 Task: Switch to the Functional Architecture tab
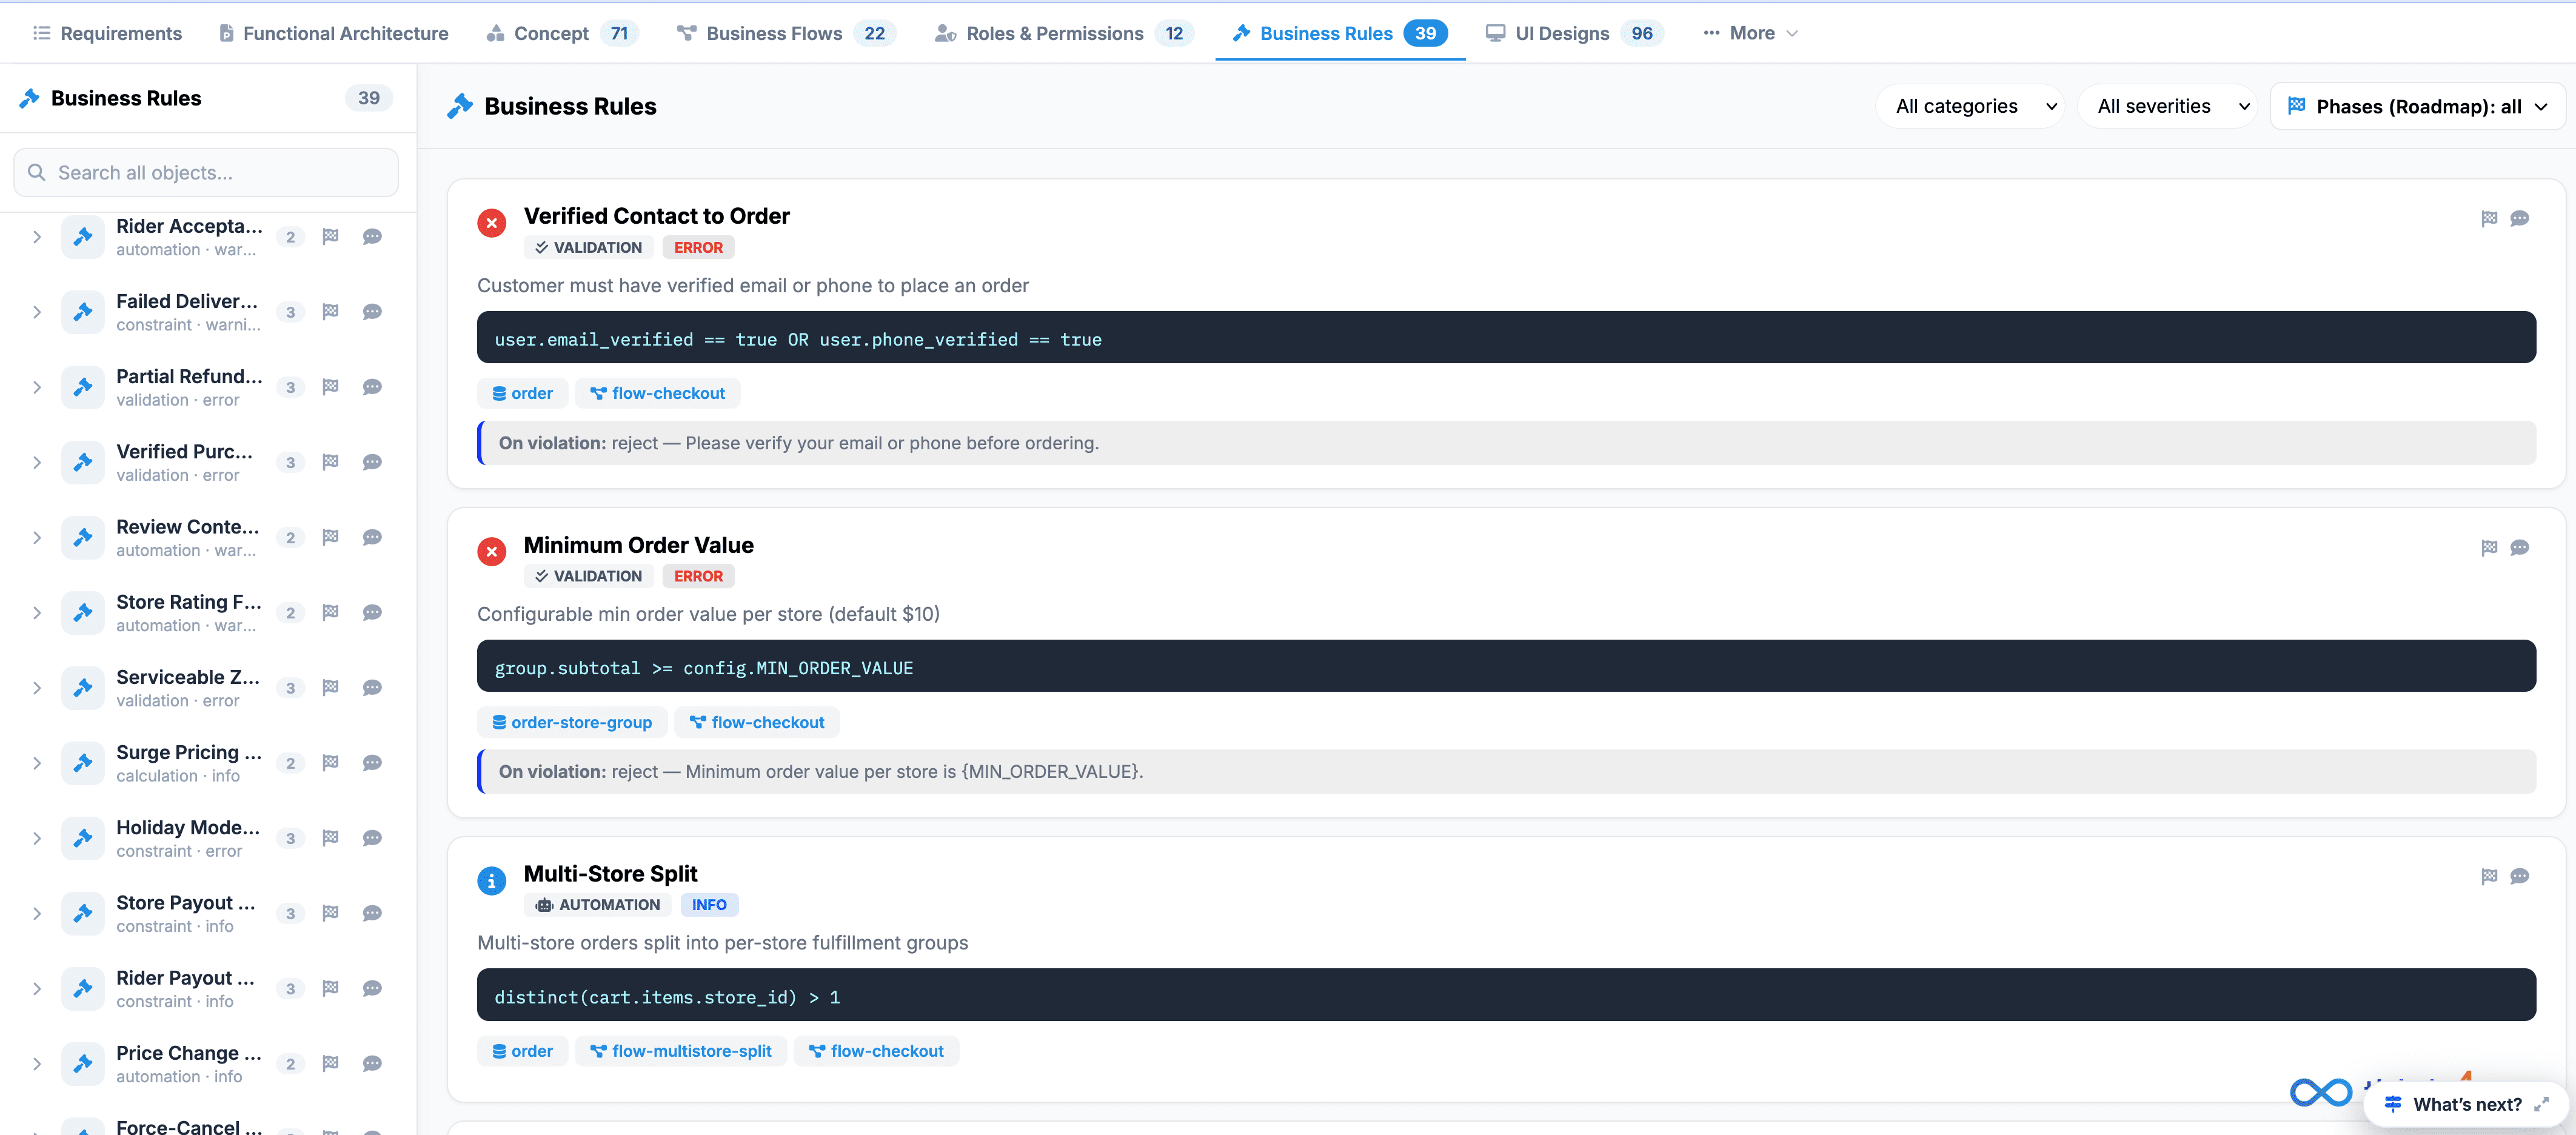pos(334,33)
